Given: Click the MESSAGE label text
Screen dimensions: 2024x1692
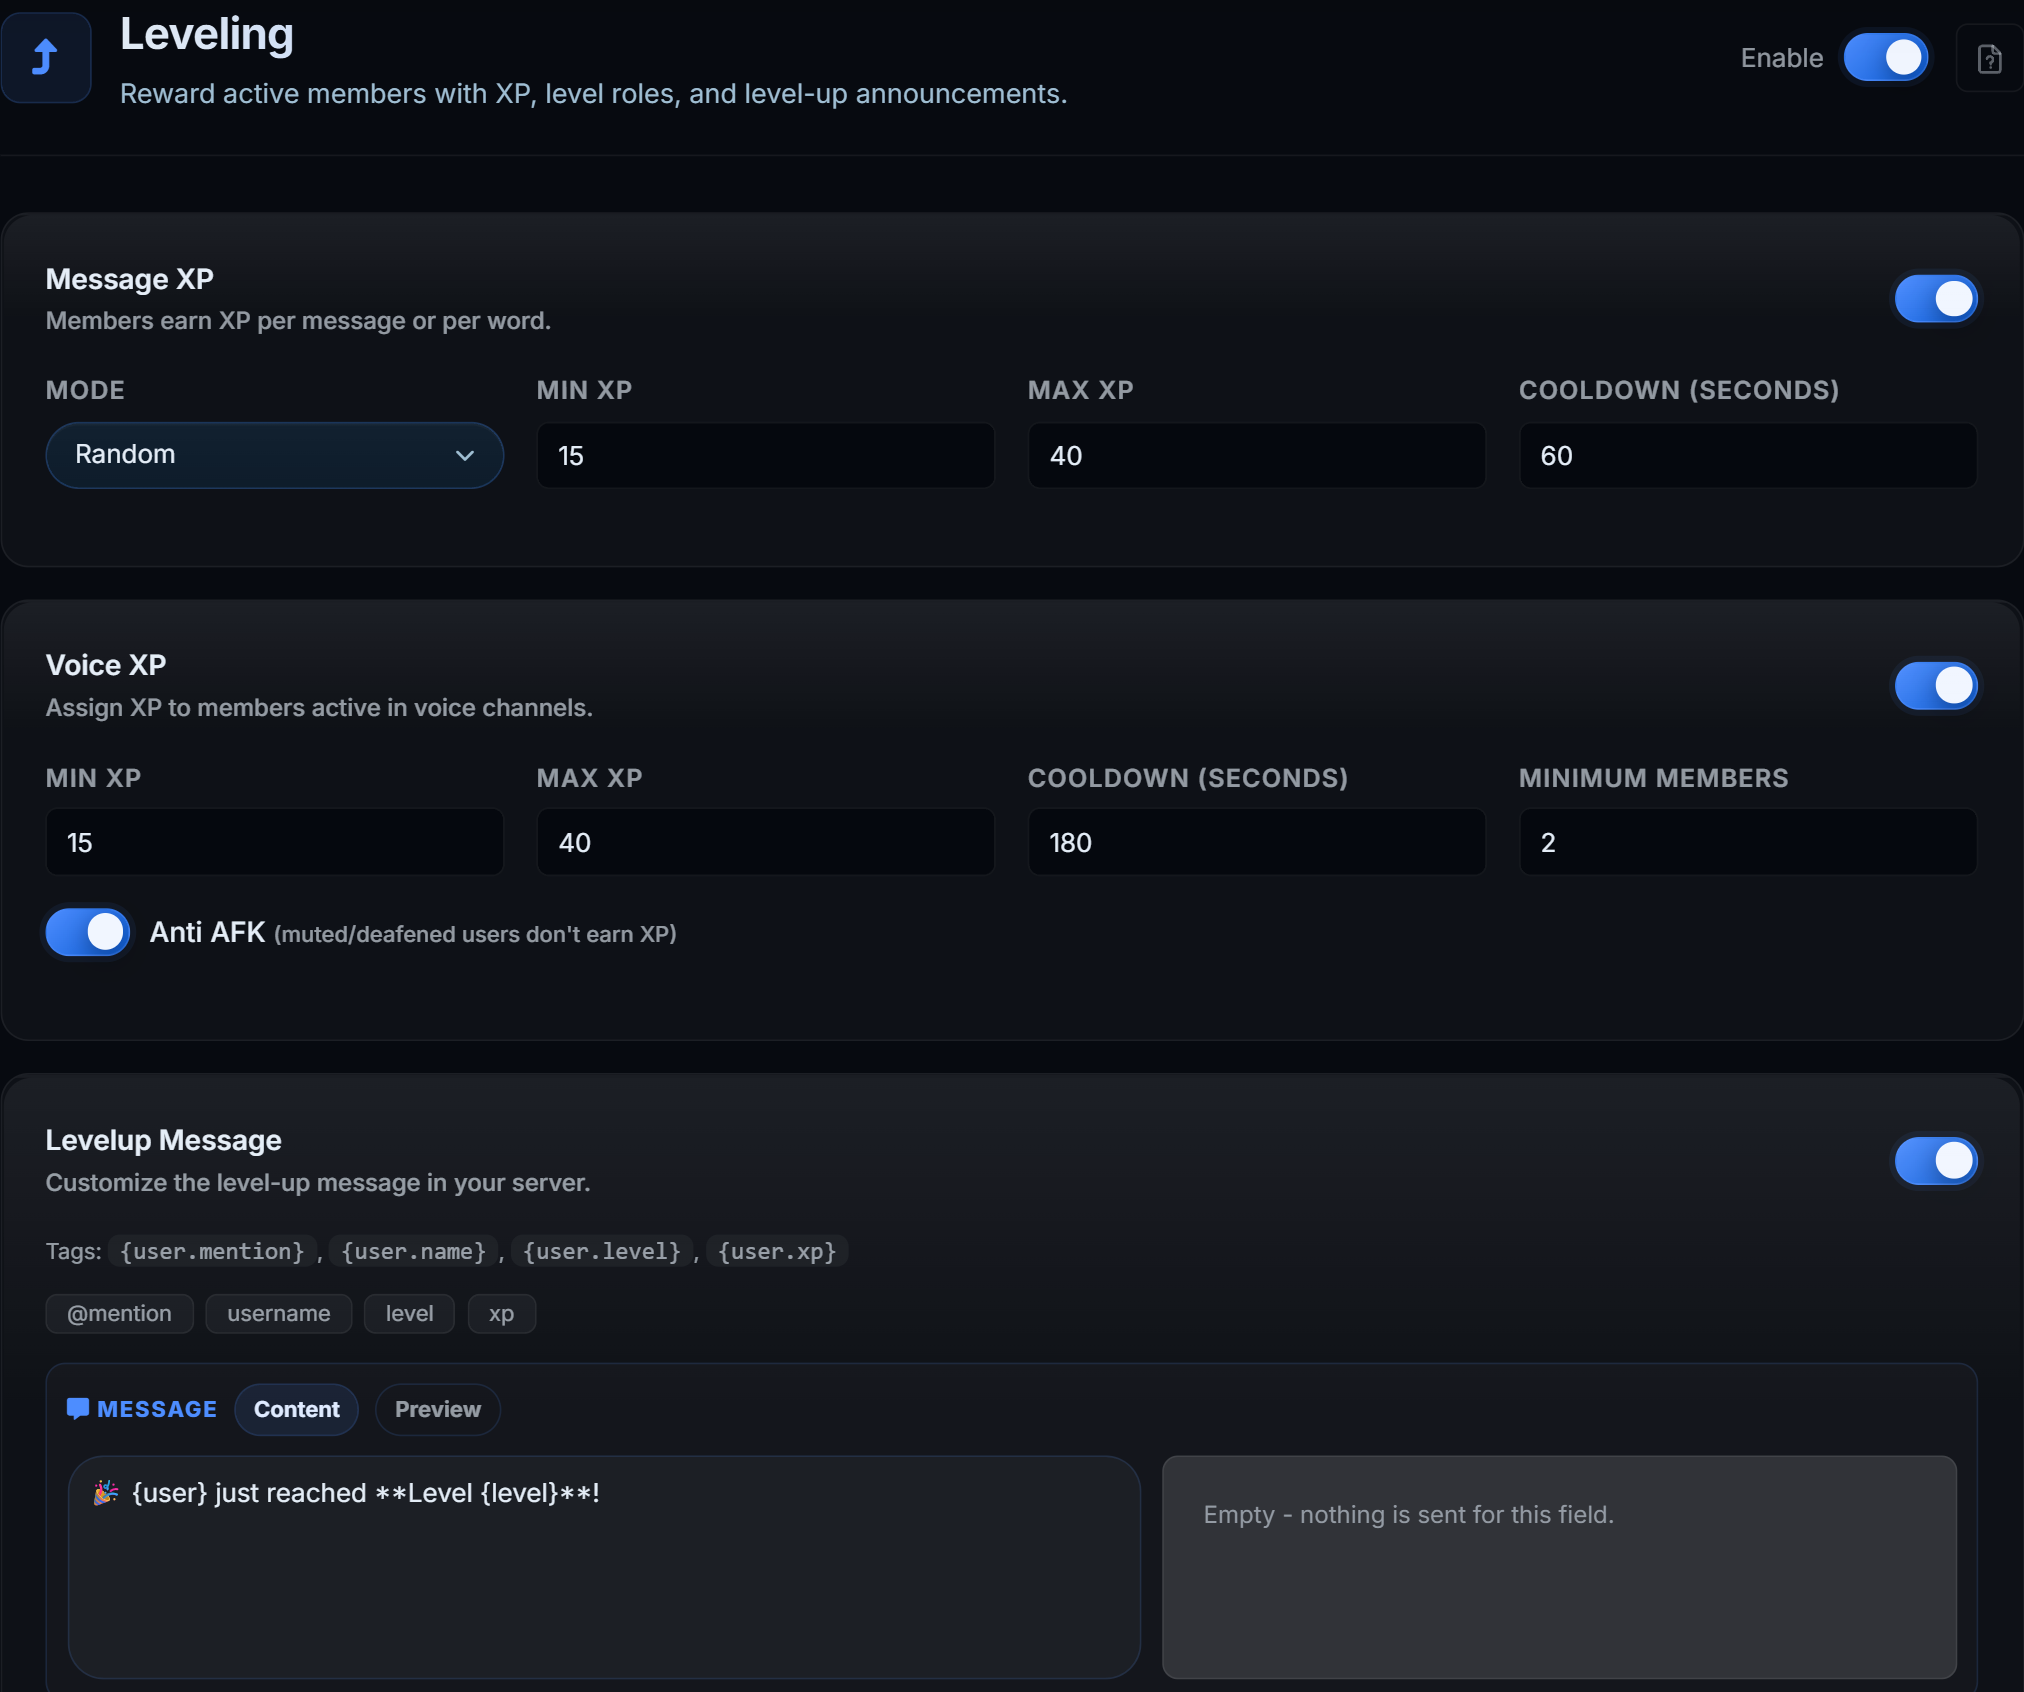Looking at the screenshot, I should pyautogui.click(x=157, y=1410).
